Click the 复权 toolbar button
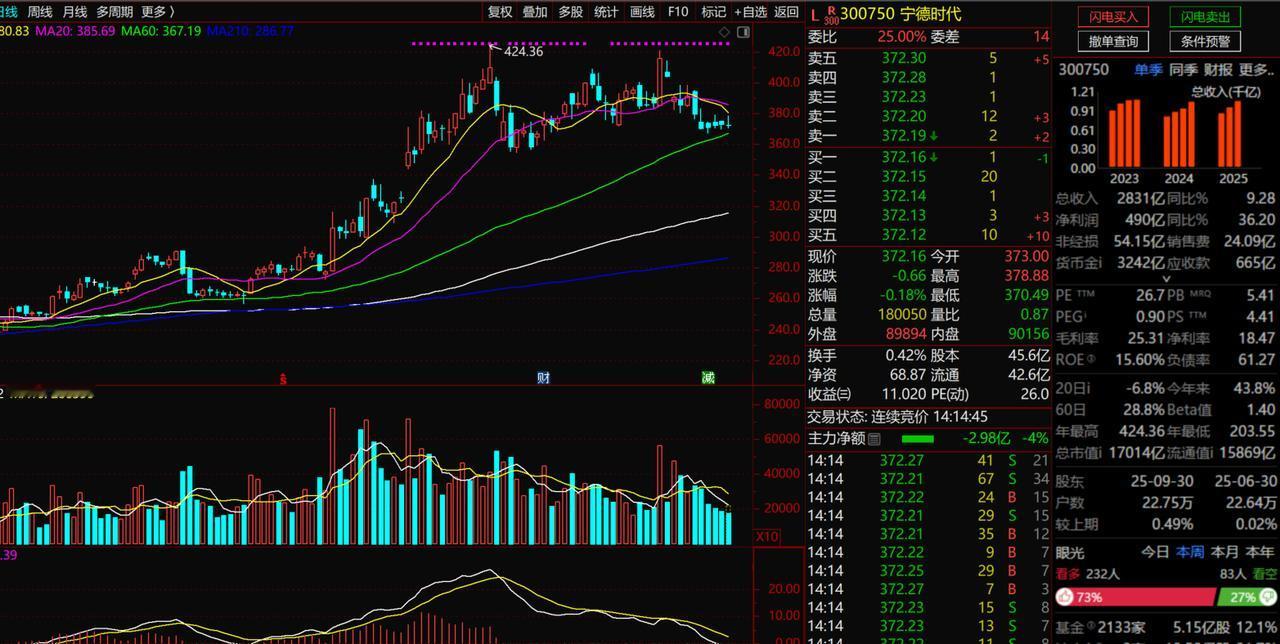Screen dimensions: 1280x644 pyautogui.click(x=500, y=12)
